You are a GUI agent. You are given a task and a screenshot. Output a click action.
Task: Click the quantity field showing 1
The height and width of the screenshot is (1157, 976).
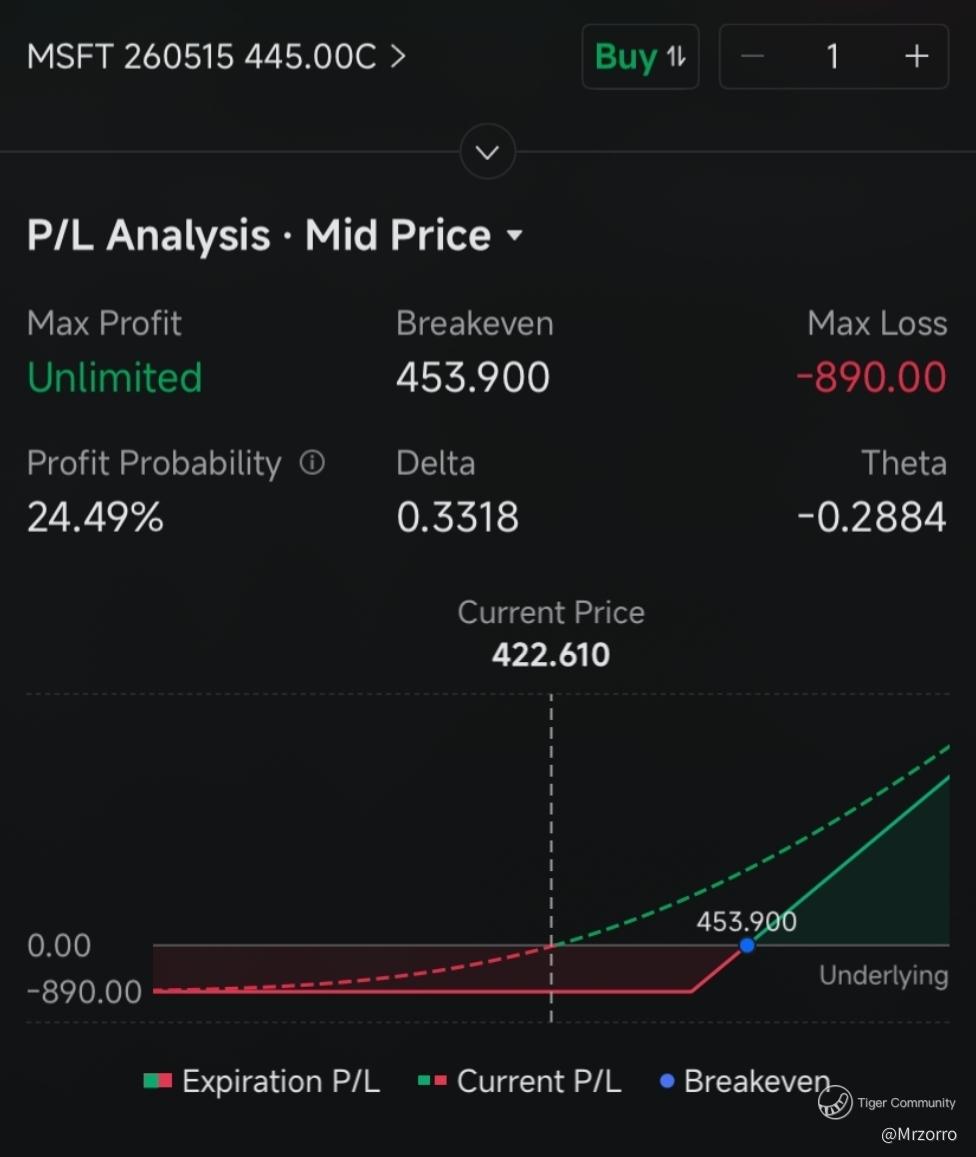832,57
